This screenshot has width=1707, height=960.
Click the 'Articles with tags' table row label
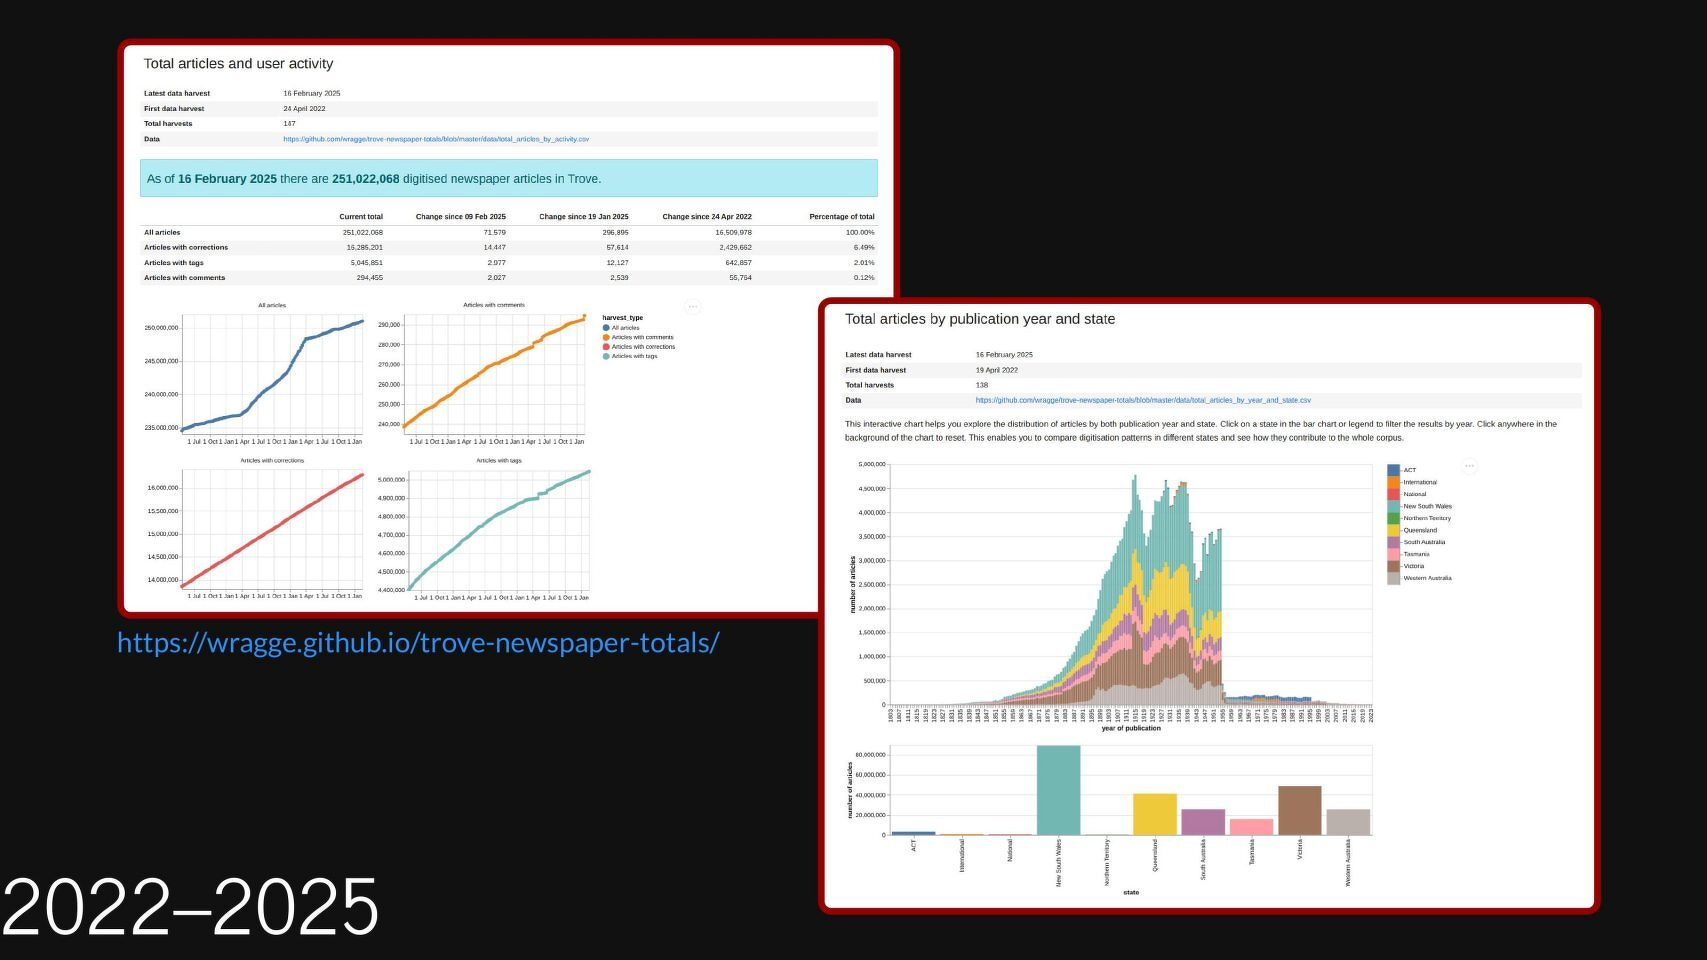(x=173, y=263)
